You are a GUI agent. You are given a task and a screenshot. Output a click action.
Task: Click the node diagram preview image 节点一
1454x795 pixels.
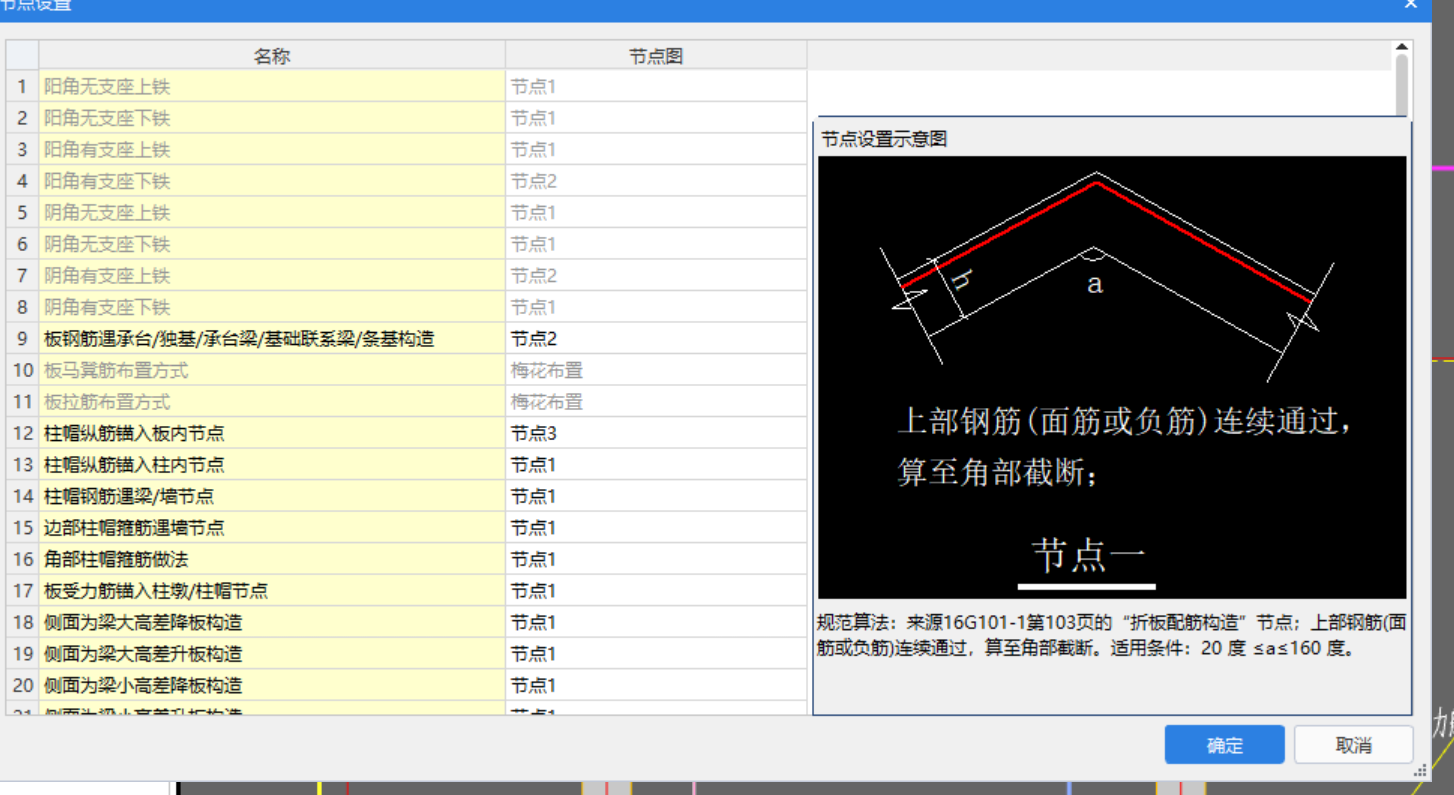point(1112,377)
